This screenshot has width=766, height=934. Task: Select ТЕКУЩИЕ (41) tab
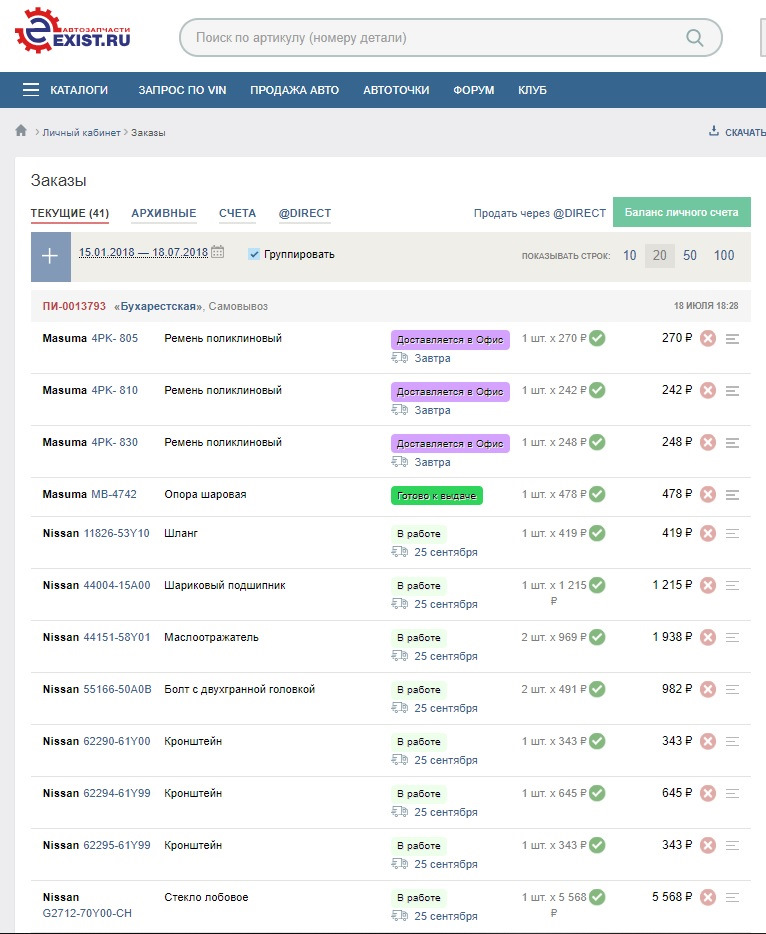[70, 213]
